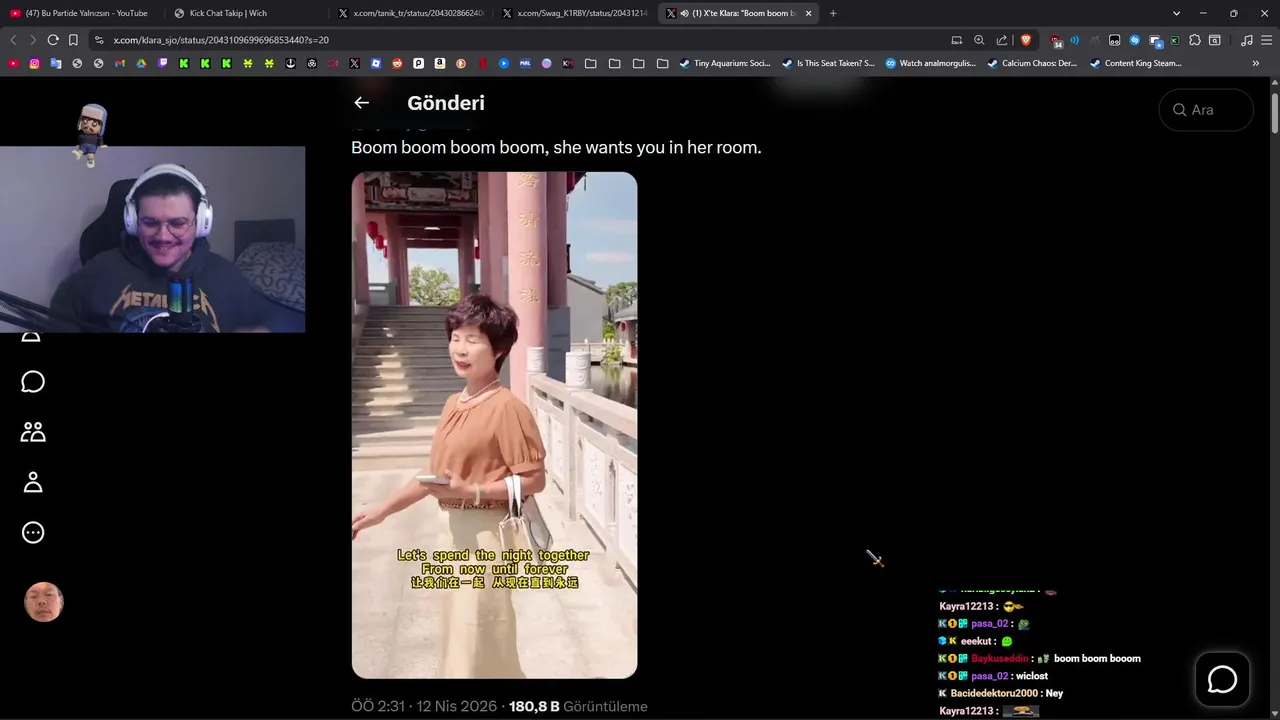
Task: Open the Reddit bookmark icon
Action: 397,63
